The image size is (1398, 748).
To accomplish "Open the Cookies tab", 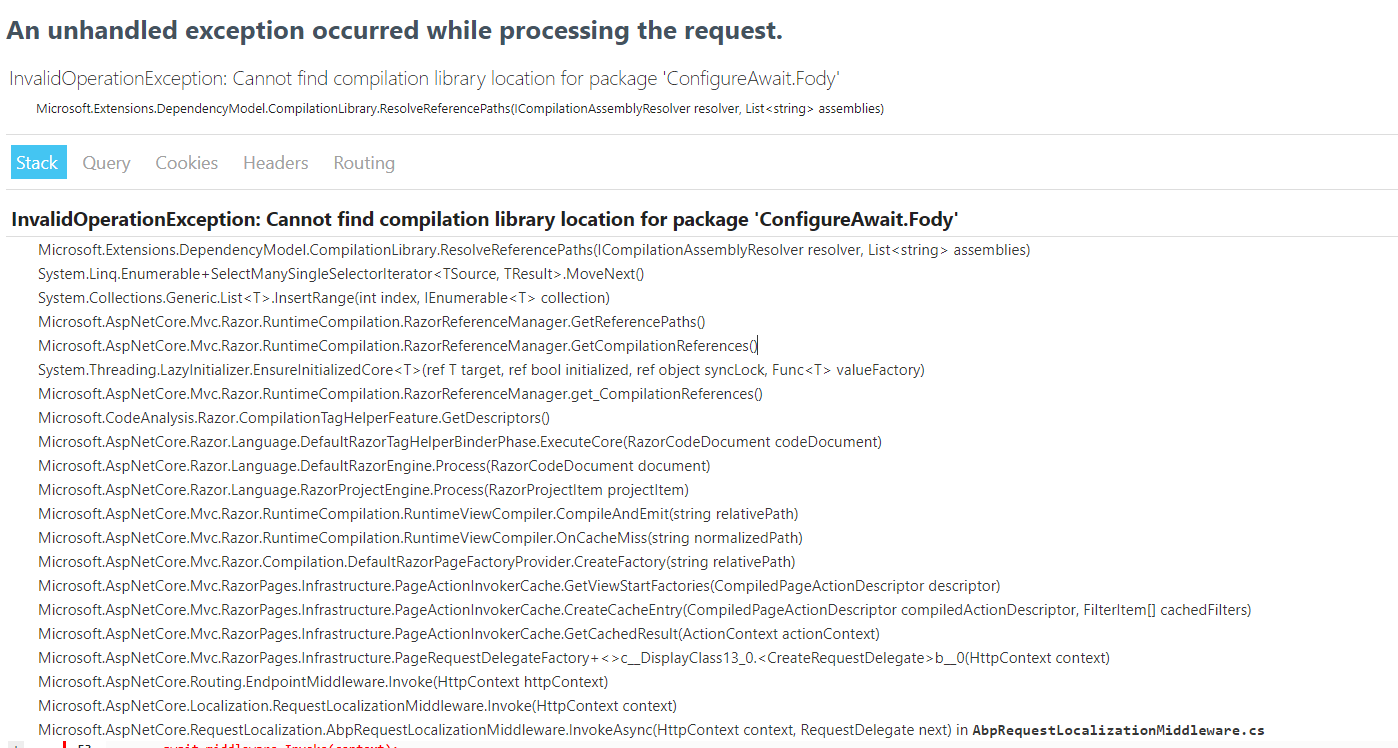I will click(x=186, y=161).
